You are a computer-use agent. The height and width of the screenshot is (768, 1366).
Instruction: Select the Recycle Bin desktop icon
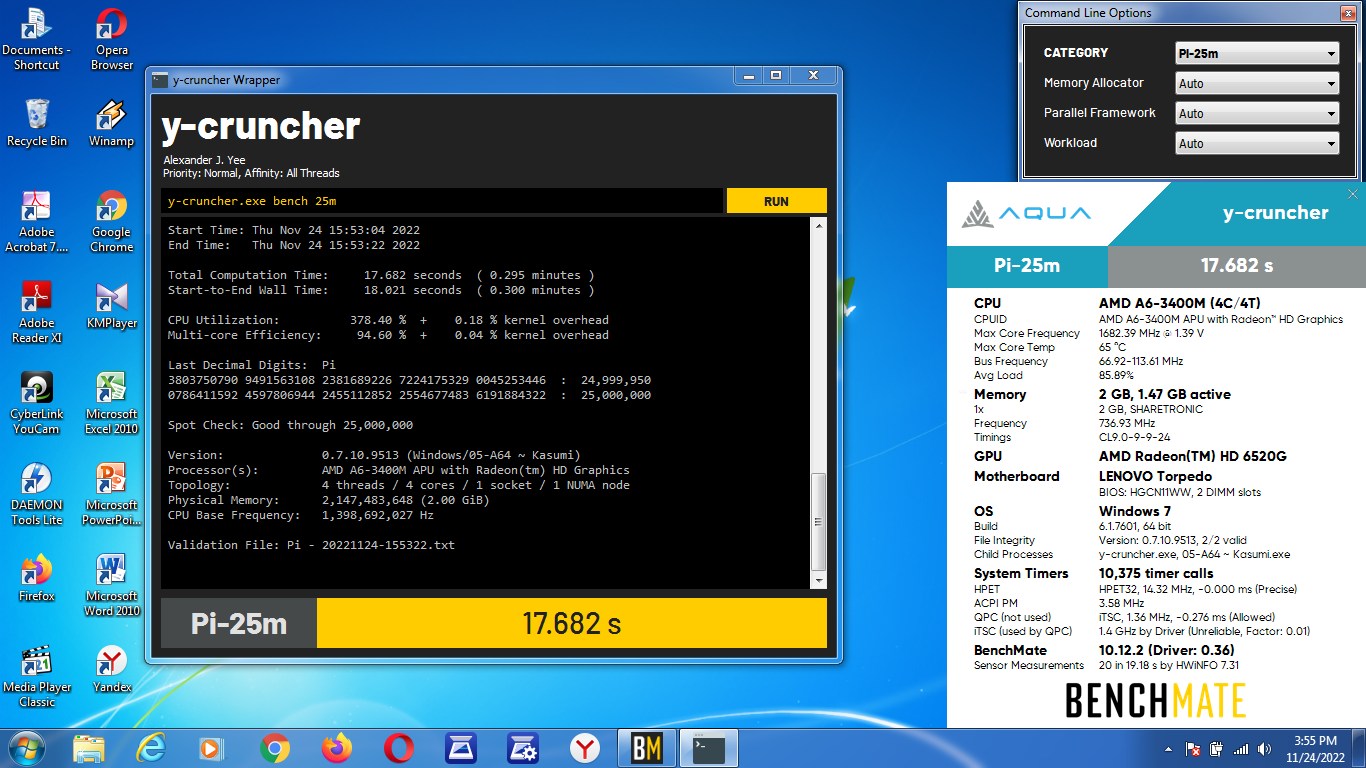click(37, 123)
